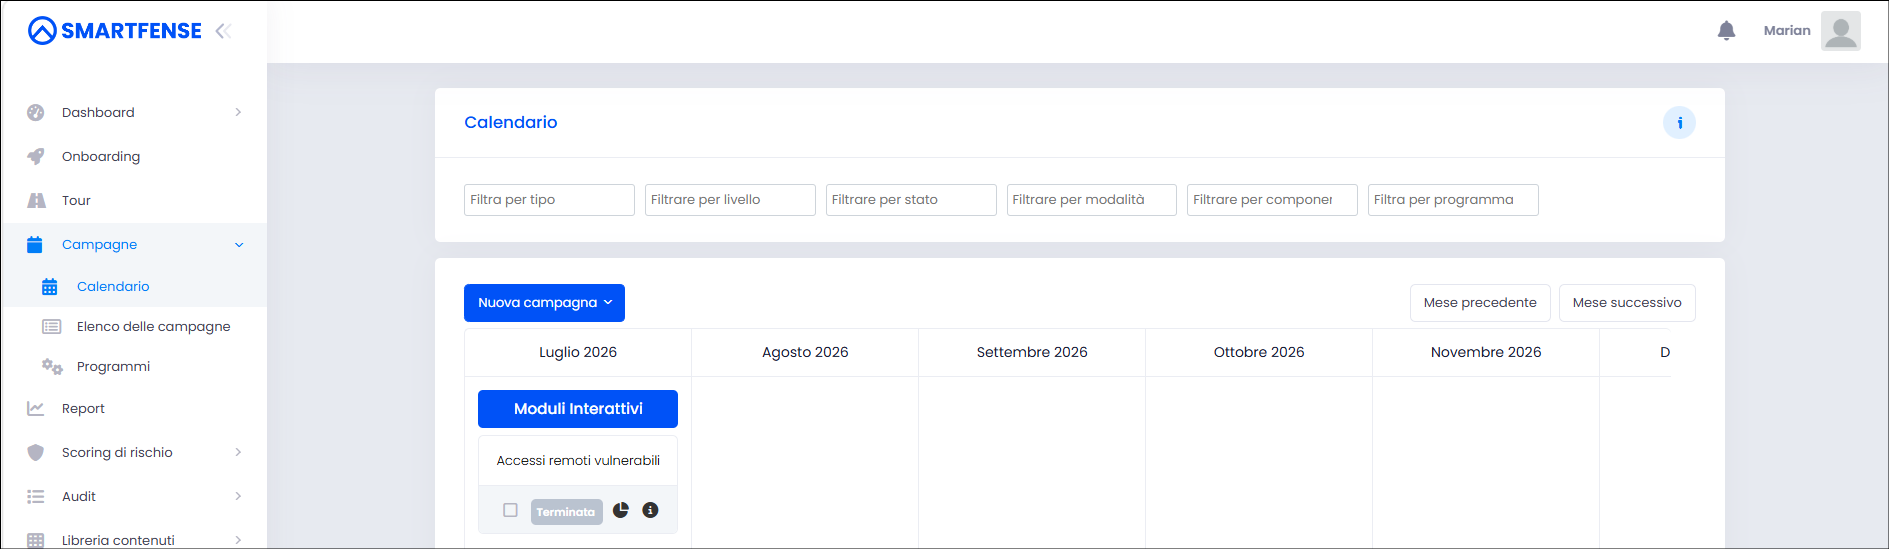The width and height of the screenshot is (1889, 549).
Task: Collapse the Campagne section chevron
Action: (239, 245)
